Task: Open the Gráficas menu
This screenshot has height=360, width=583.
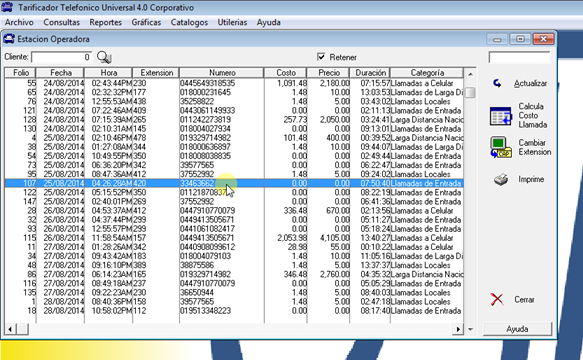Action: click(146, 22)
